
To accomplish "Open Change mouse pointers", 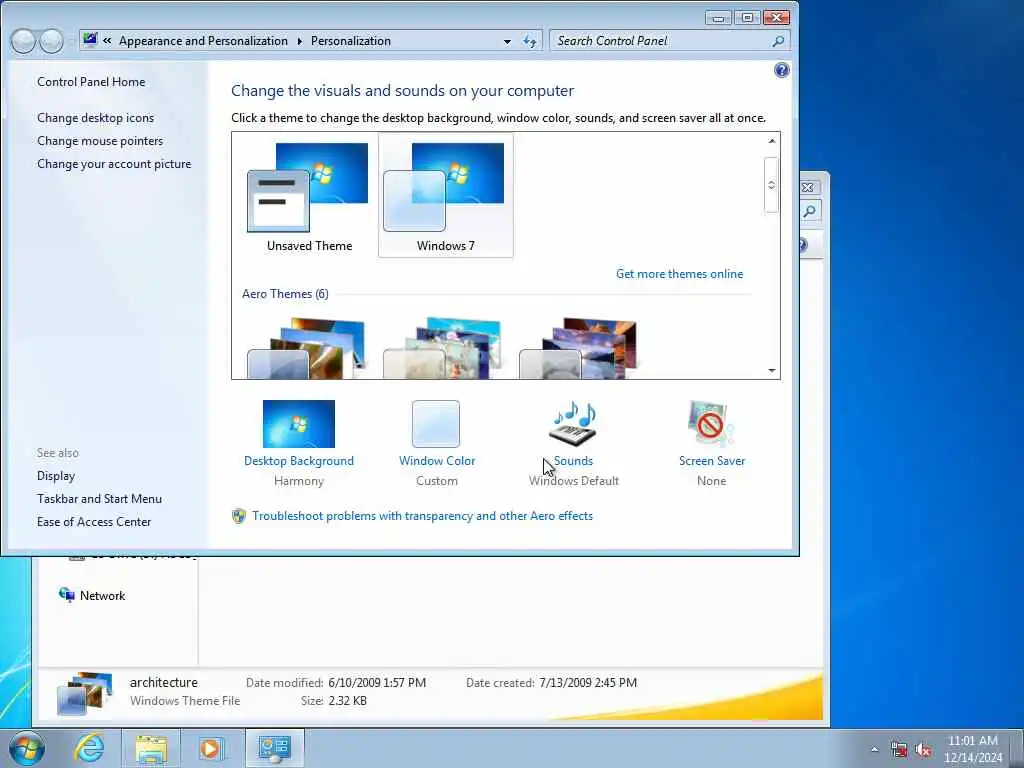I will click(x=100, y=140).
